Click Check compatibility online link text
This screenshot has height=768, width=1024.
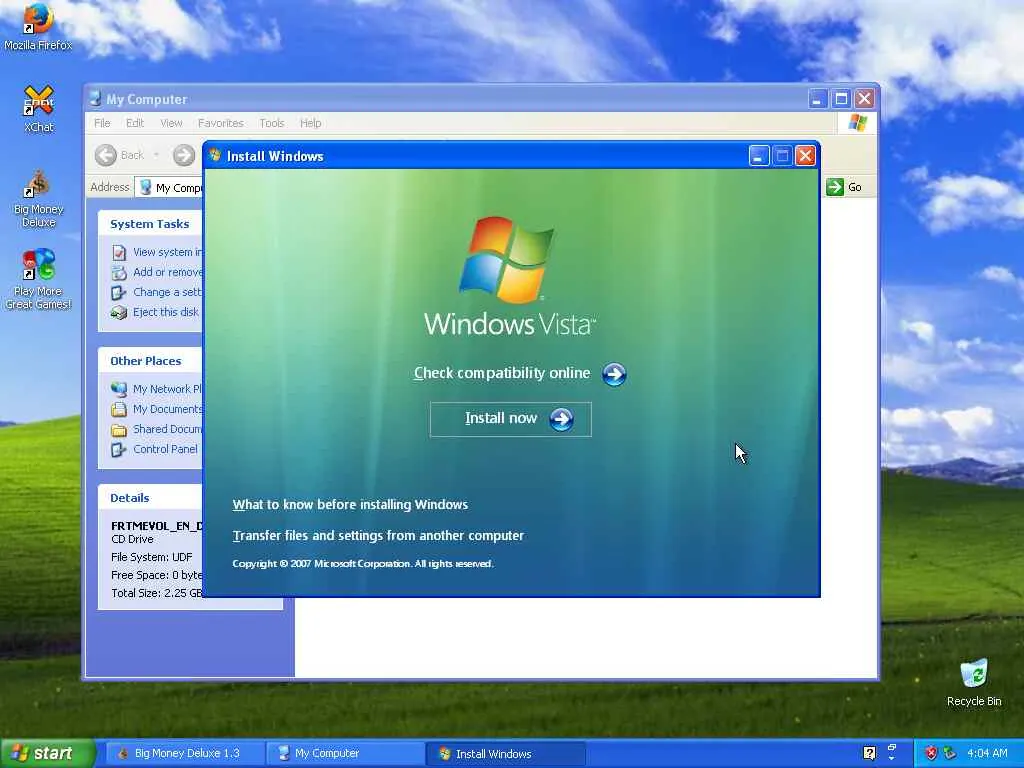pos(502,373)
